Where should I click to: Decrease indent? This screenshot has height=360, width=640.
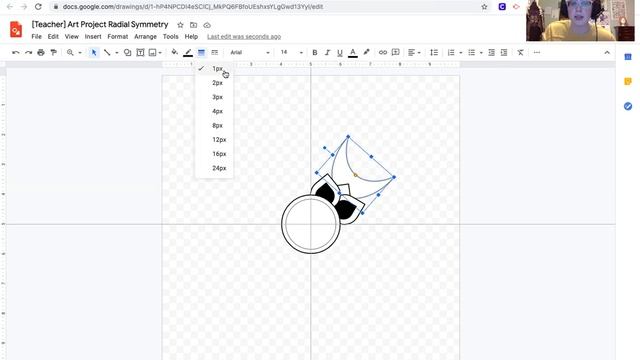pos(491,53)
